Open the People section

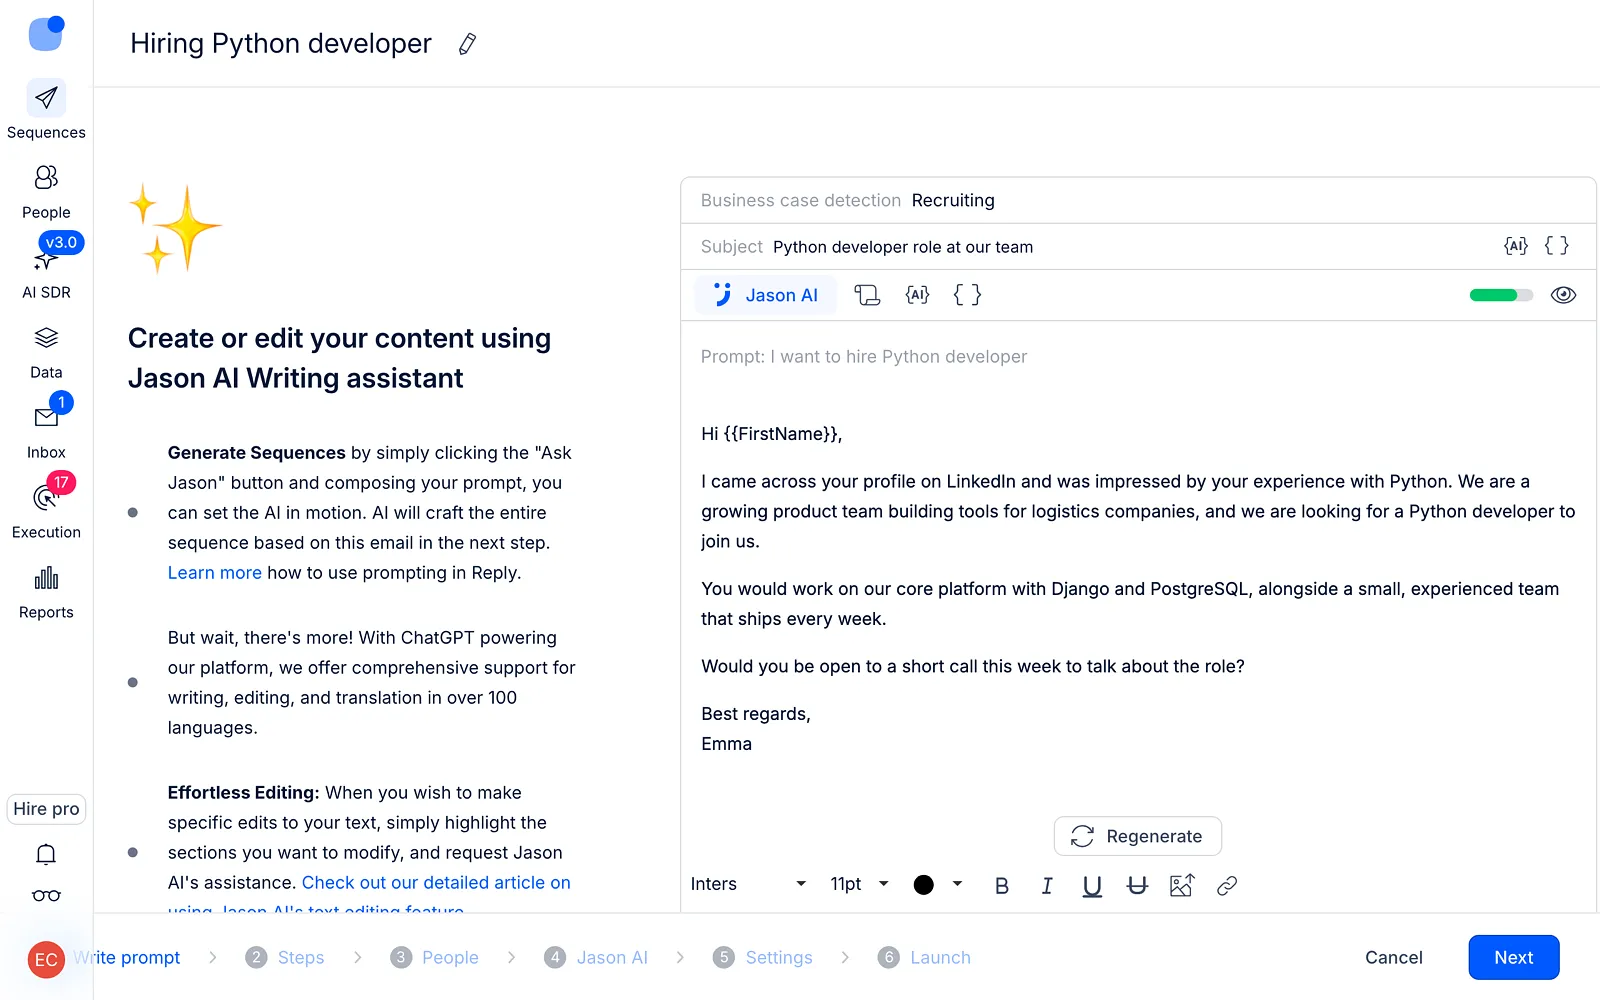(46, 191)
